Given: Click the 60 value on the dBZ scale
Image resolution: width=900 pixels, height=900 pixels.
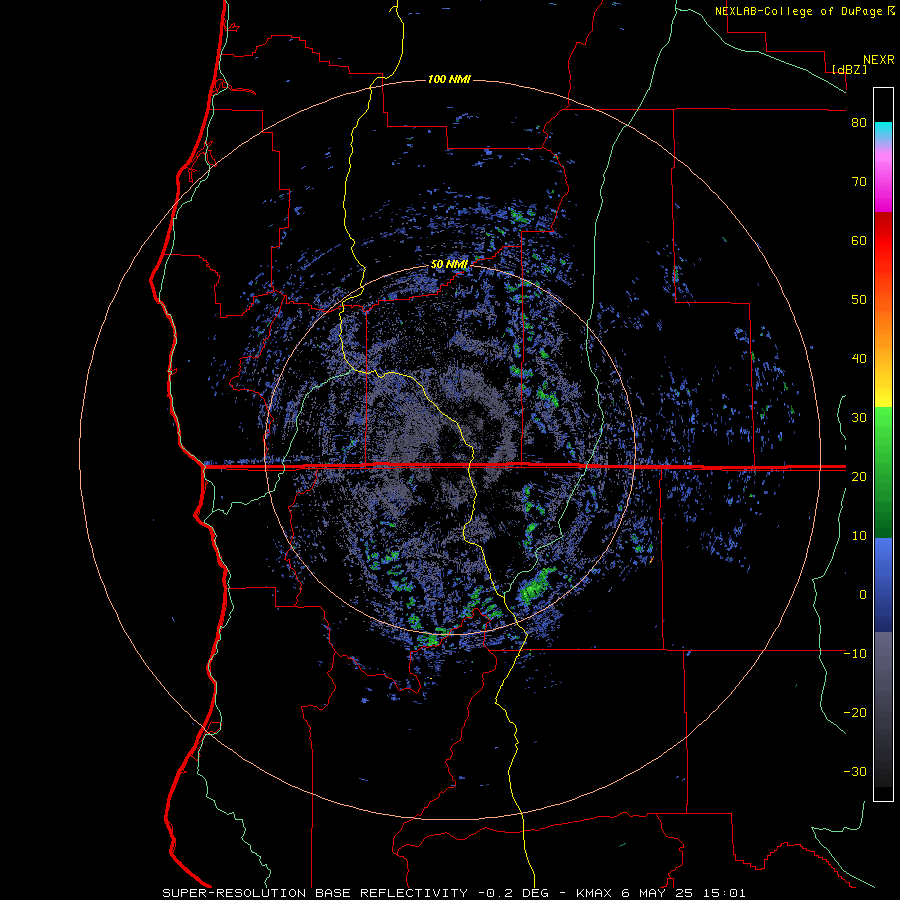Looking at the screenshot, I should (859, 240).
